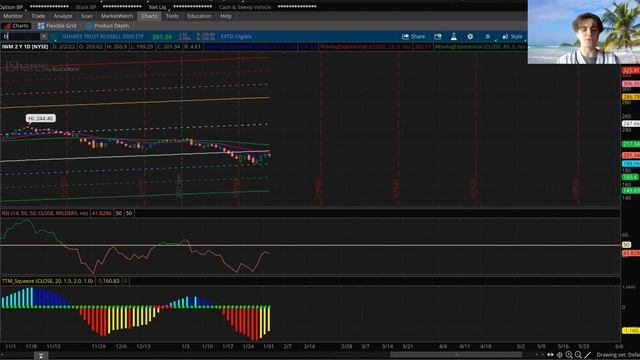
Task: Select the Charts sub-tab
Action: click(16, 26)
